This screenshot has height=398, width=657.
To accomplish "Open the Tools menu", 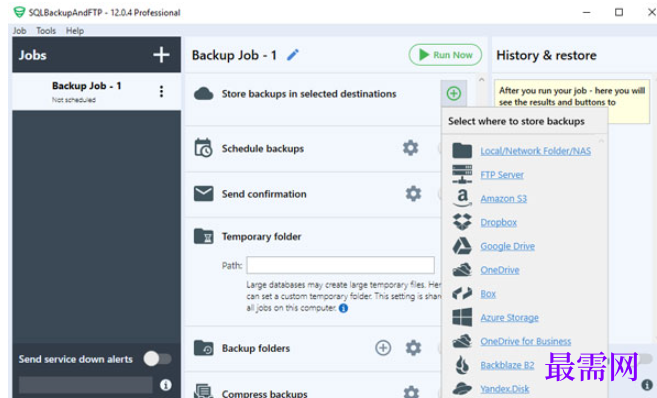I will pyautogui.click(x=46, y=31).
